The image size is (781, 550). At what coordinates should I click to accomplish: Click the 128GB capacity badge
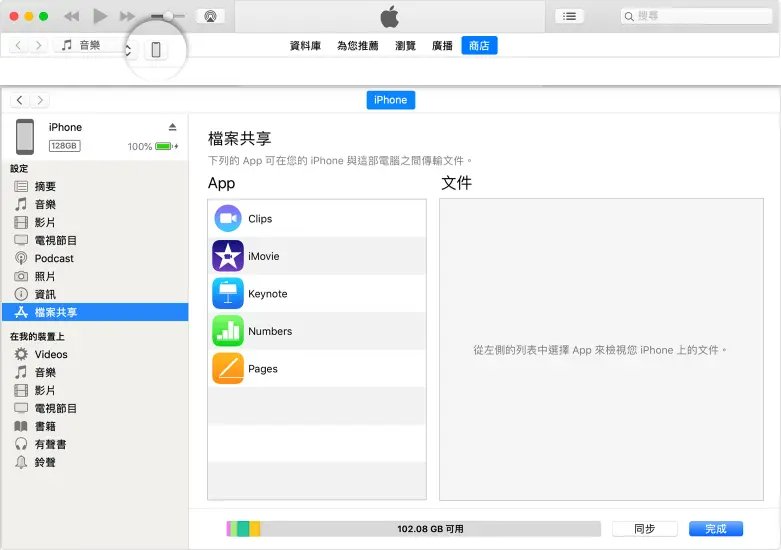coord(64,146)
